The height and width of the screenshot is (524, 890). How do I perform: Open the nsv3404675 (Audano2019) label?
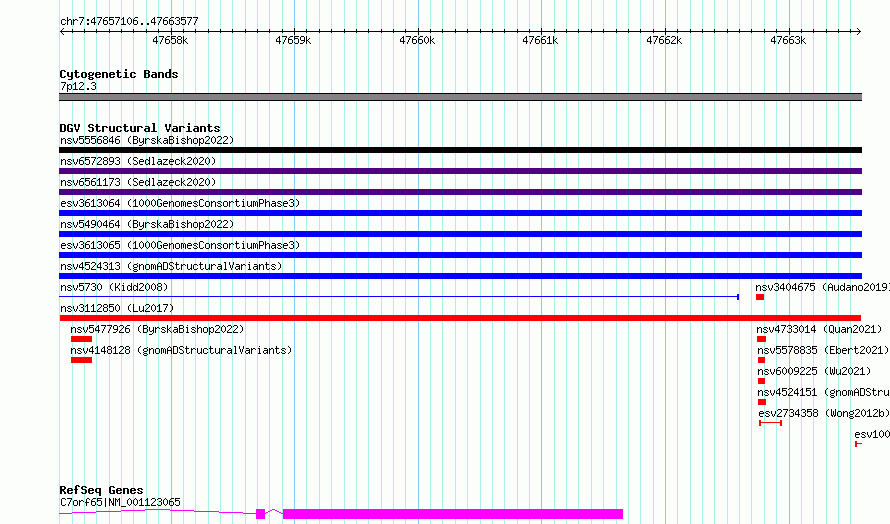pyautogui.click(x=822, y=287)
